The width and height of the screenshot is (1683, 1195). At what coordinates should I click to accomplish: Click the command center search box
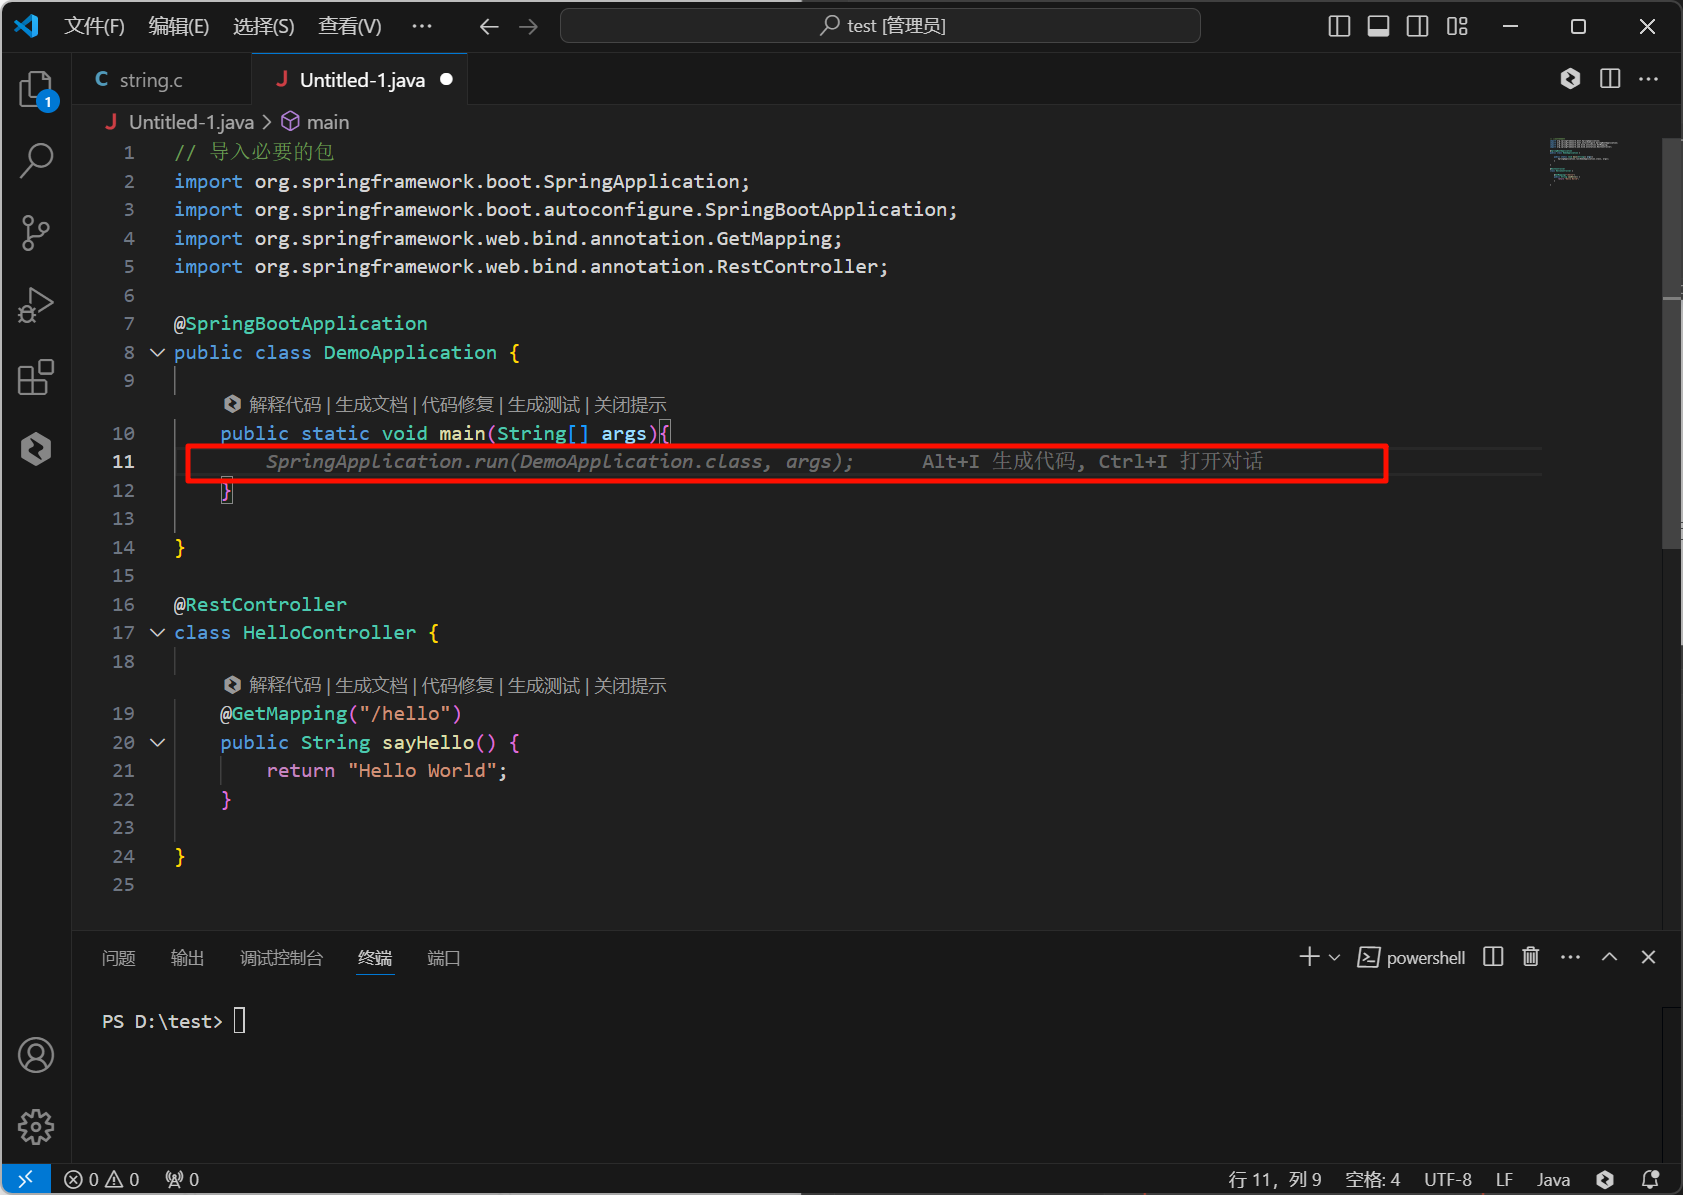tap(880, 26)
